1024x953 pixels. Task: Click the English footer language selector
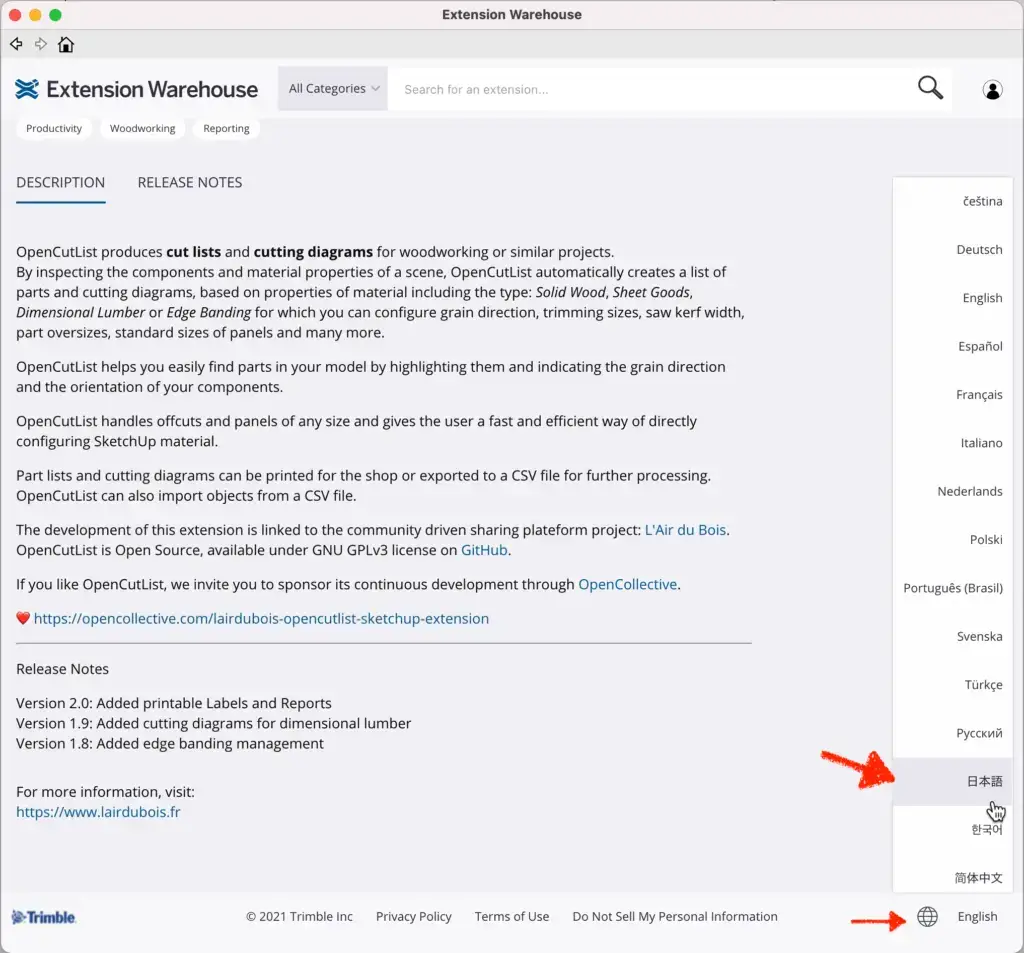click(x=977, y=916)
